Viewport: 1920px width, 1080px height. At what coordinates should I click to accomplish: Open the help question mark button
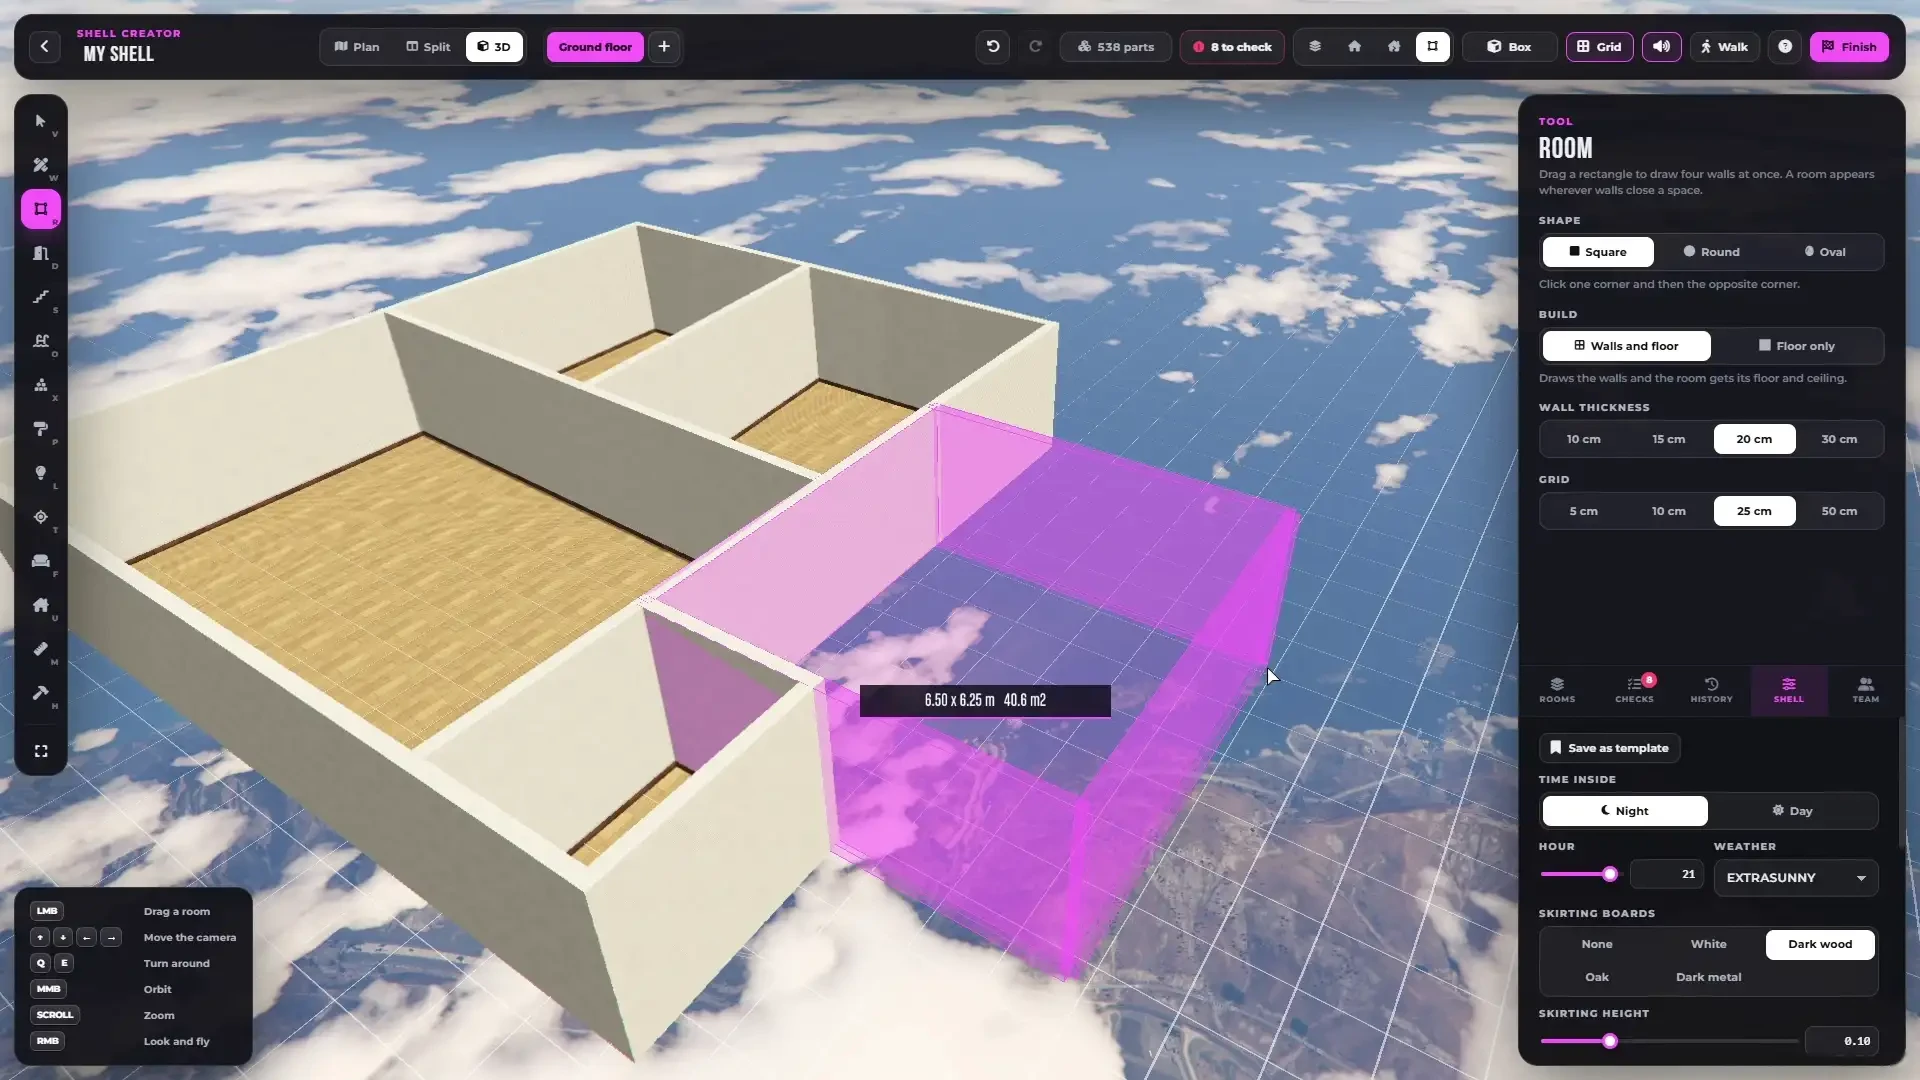coord(1785,46)
